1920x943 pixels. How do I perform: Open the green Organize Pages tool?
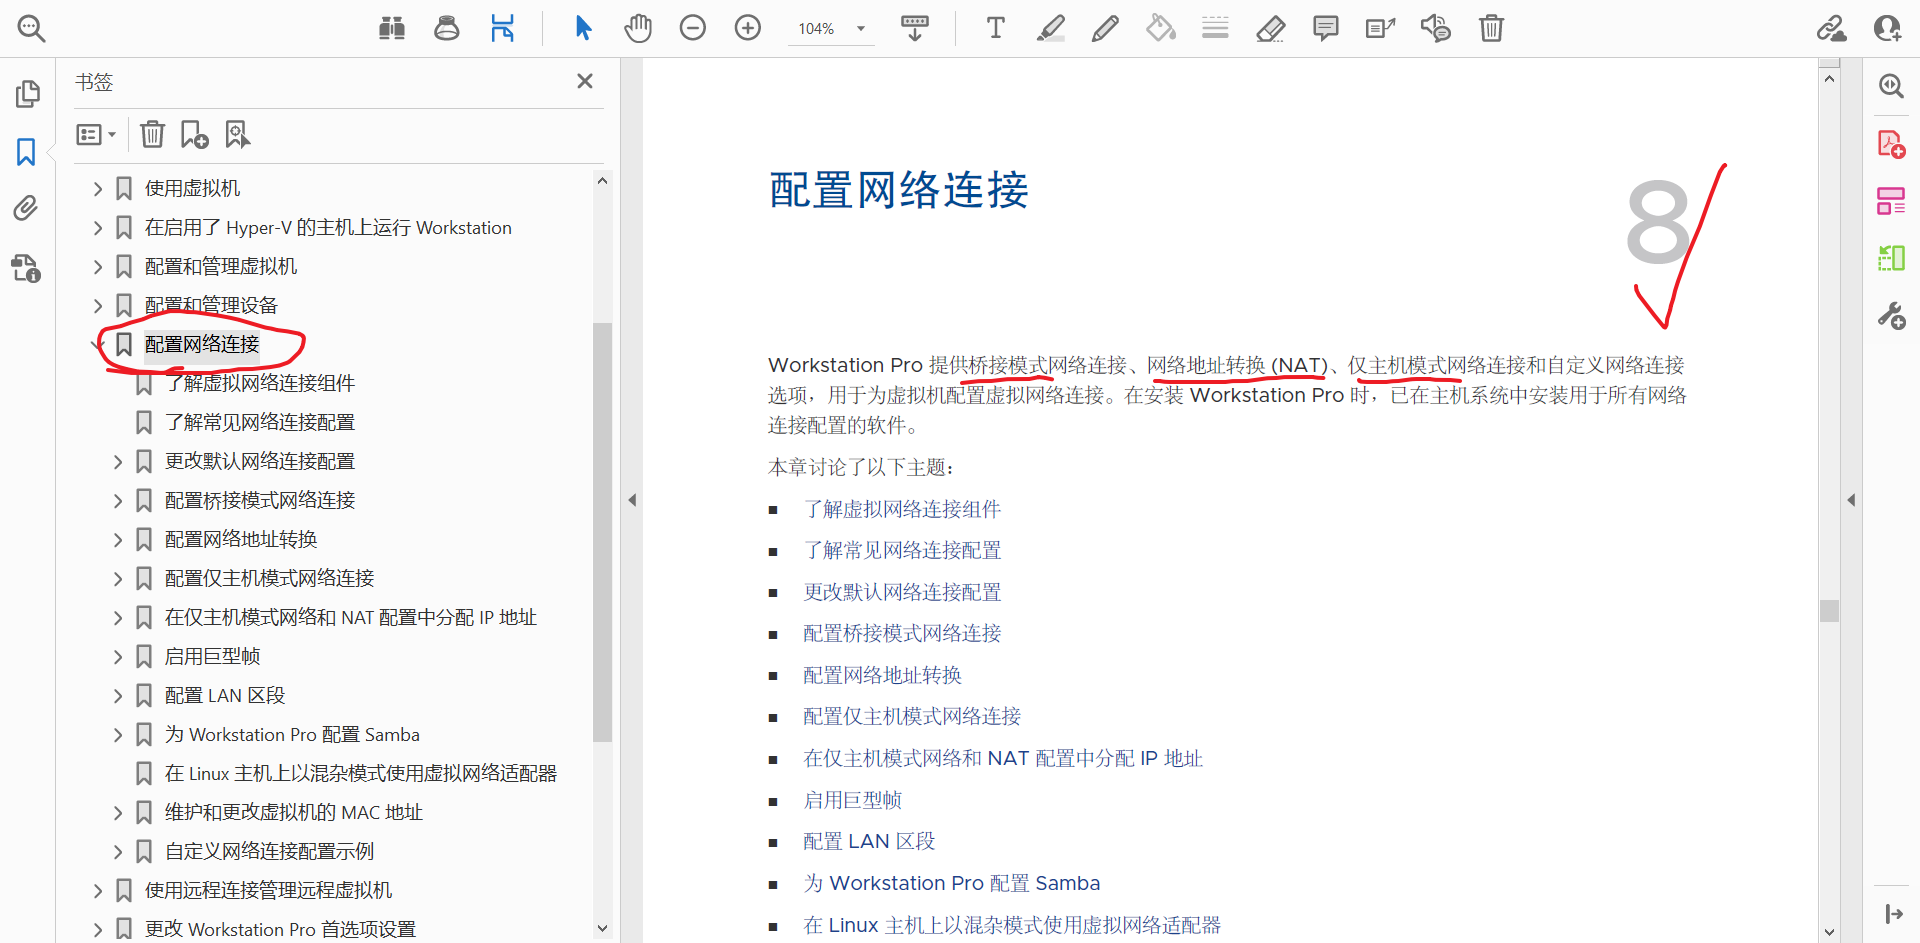coord(1891,258)
